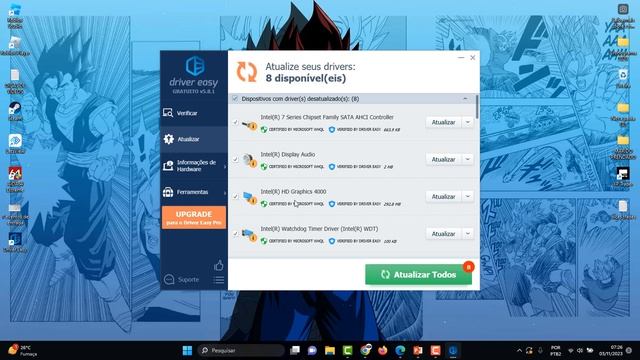The width and height of the screenshot is (640, 360).
Task: Click the orange refresh arrows icon
Action: [x=247, y=72]
